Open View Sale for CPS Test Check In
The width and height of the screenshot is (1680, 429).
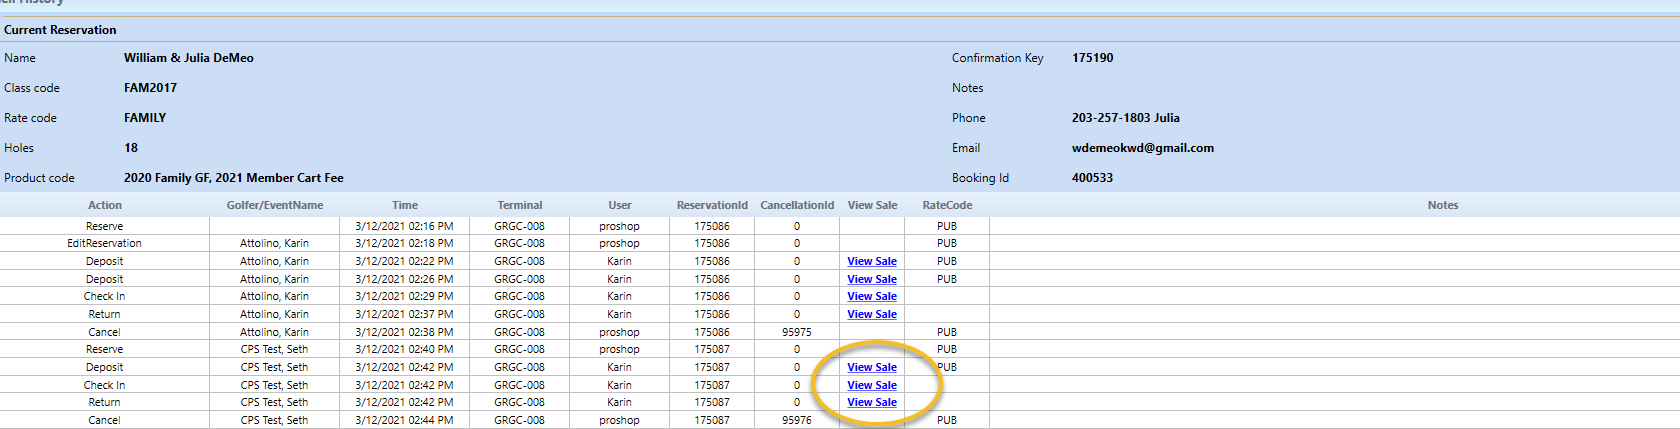coord(871,385)
